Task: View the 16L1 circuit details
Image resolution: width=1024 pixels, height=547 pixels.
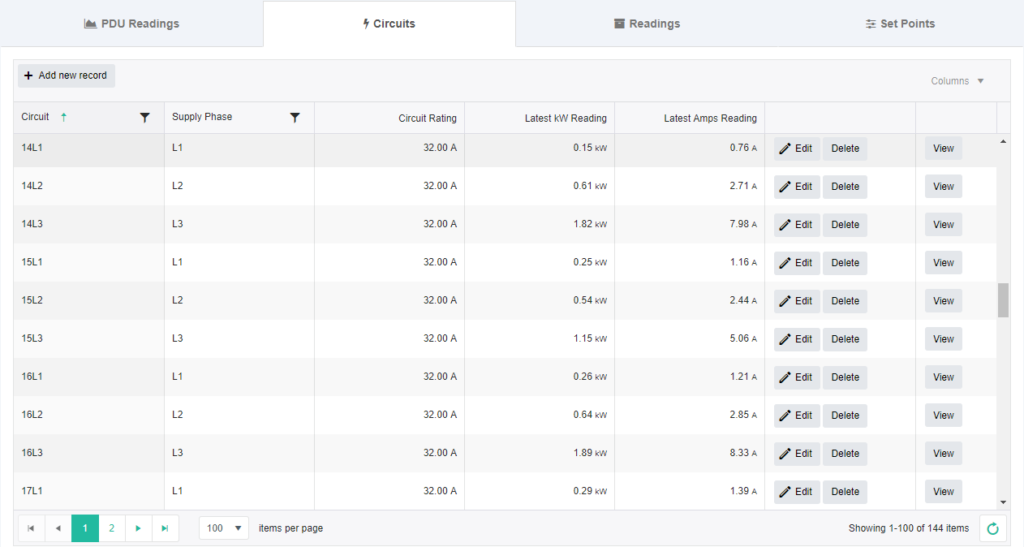Action: click(943, 377)
